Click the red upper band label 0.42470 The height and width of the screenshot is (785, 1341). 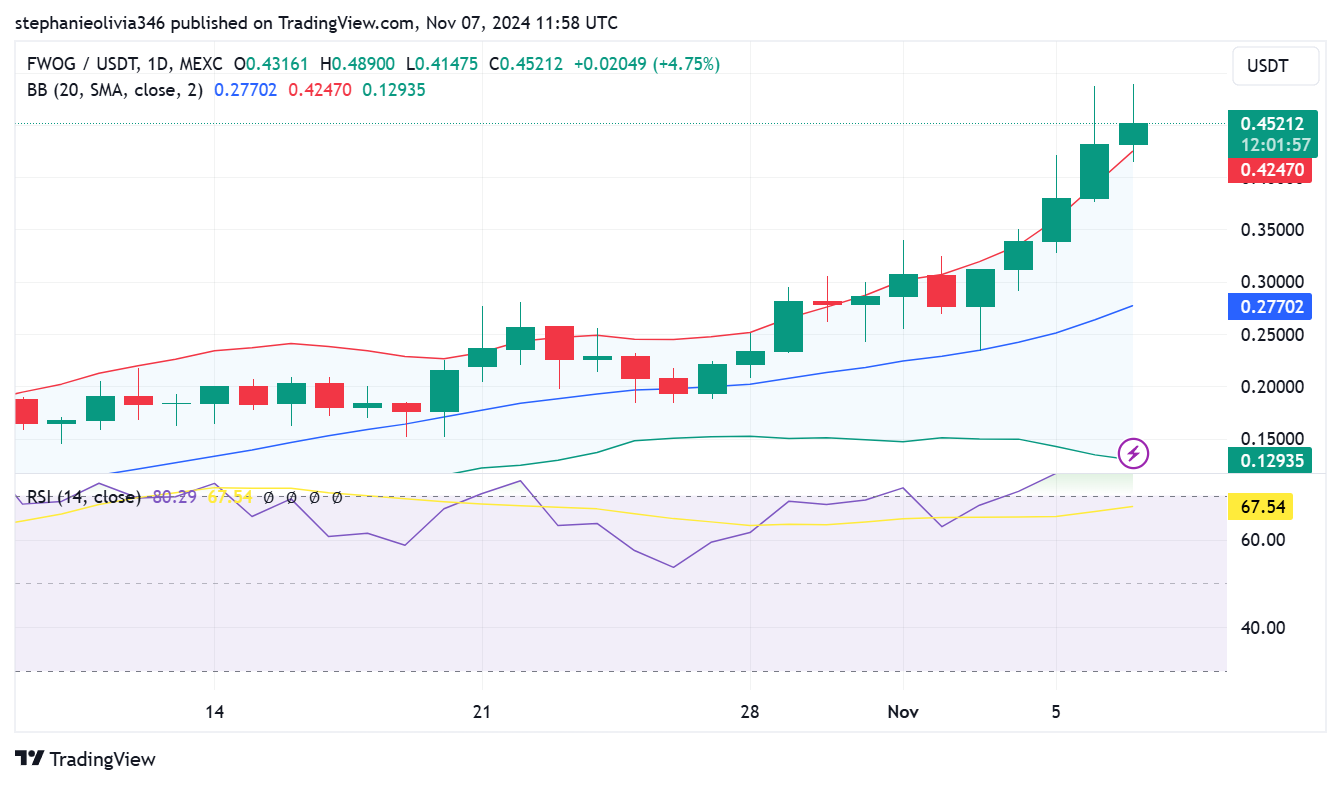coord(1272,170)
